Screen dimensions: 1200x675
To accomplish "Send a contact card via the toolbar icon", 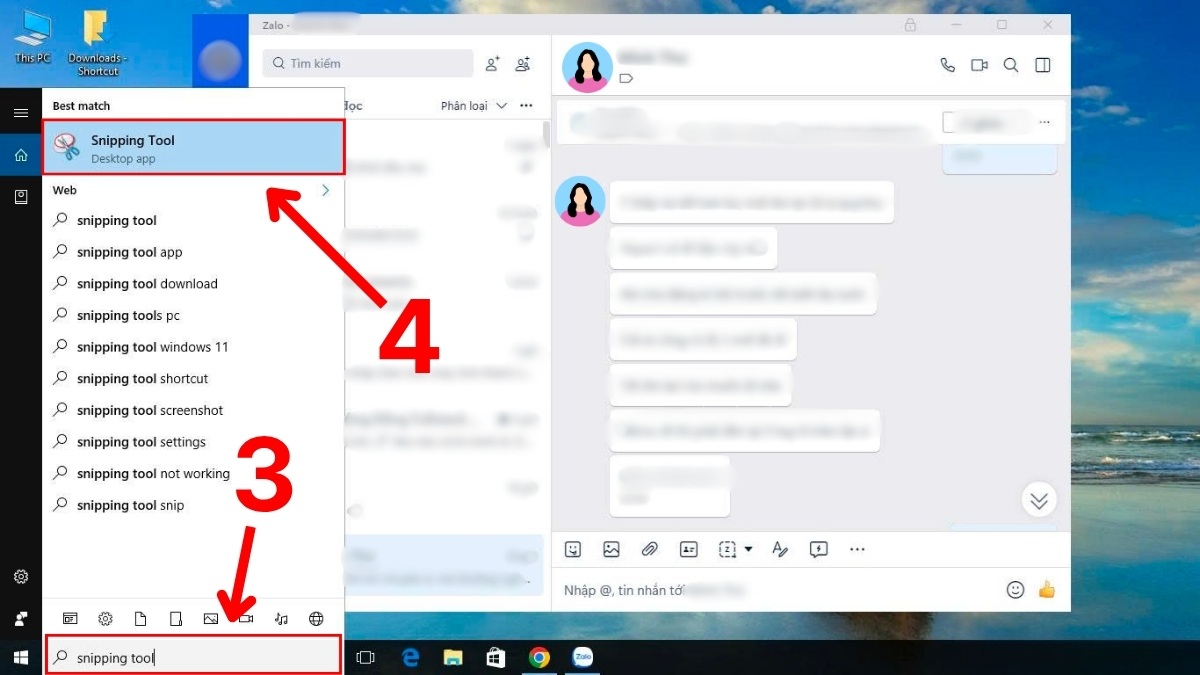I will pos(688,549).
